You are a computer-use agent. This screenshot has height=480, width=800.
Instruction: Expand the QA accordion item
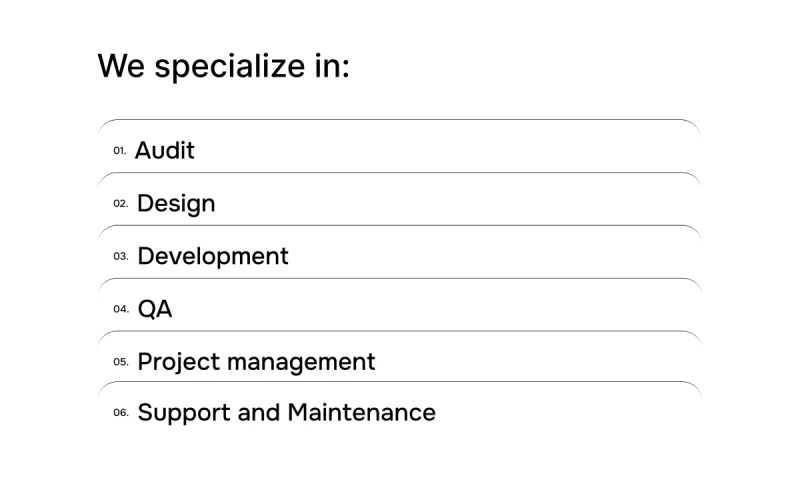(400, 309)
